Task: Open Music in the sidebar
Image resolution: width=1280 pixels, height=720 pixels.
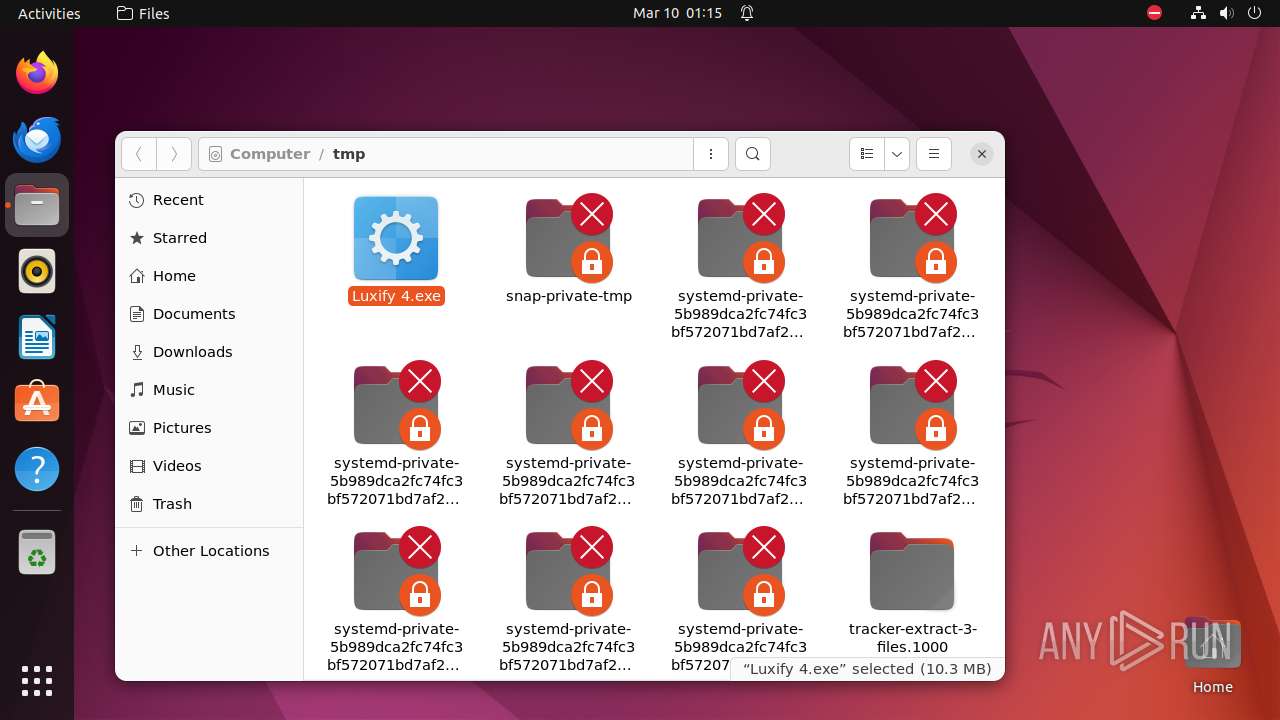Action: click(209, 390)
